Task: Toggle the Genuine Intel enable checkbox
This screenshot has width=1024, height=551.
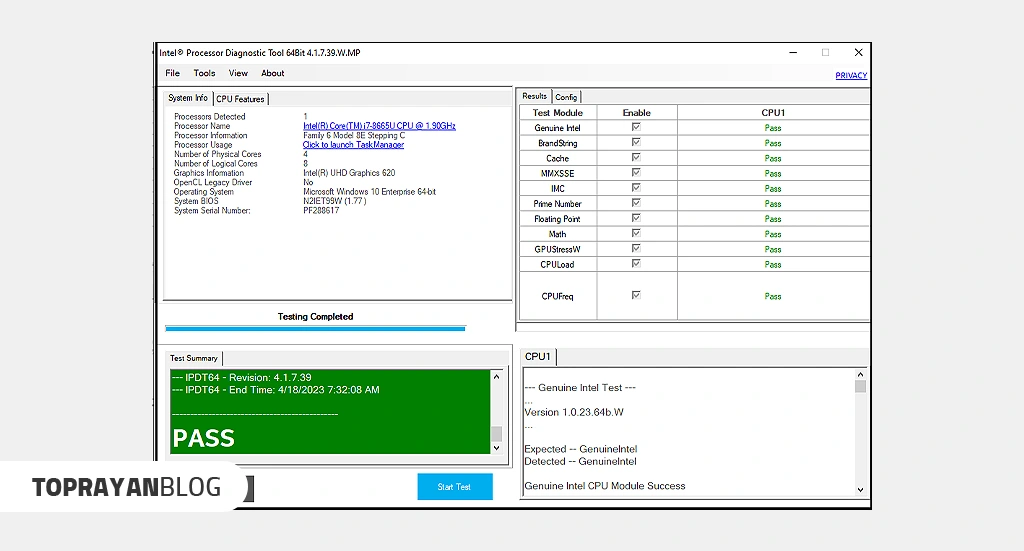Action: 636,127
